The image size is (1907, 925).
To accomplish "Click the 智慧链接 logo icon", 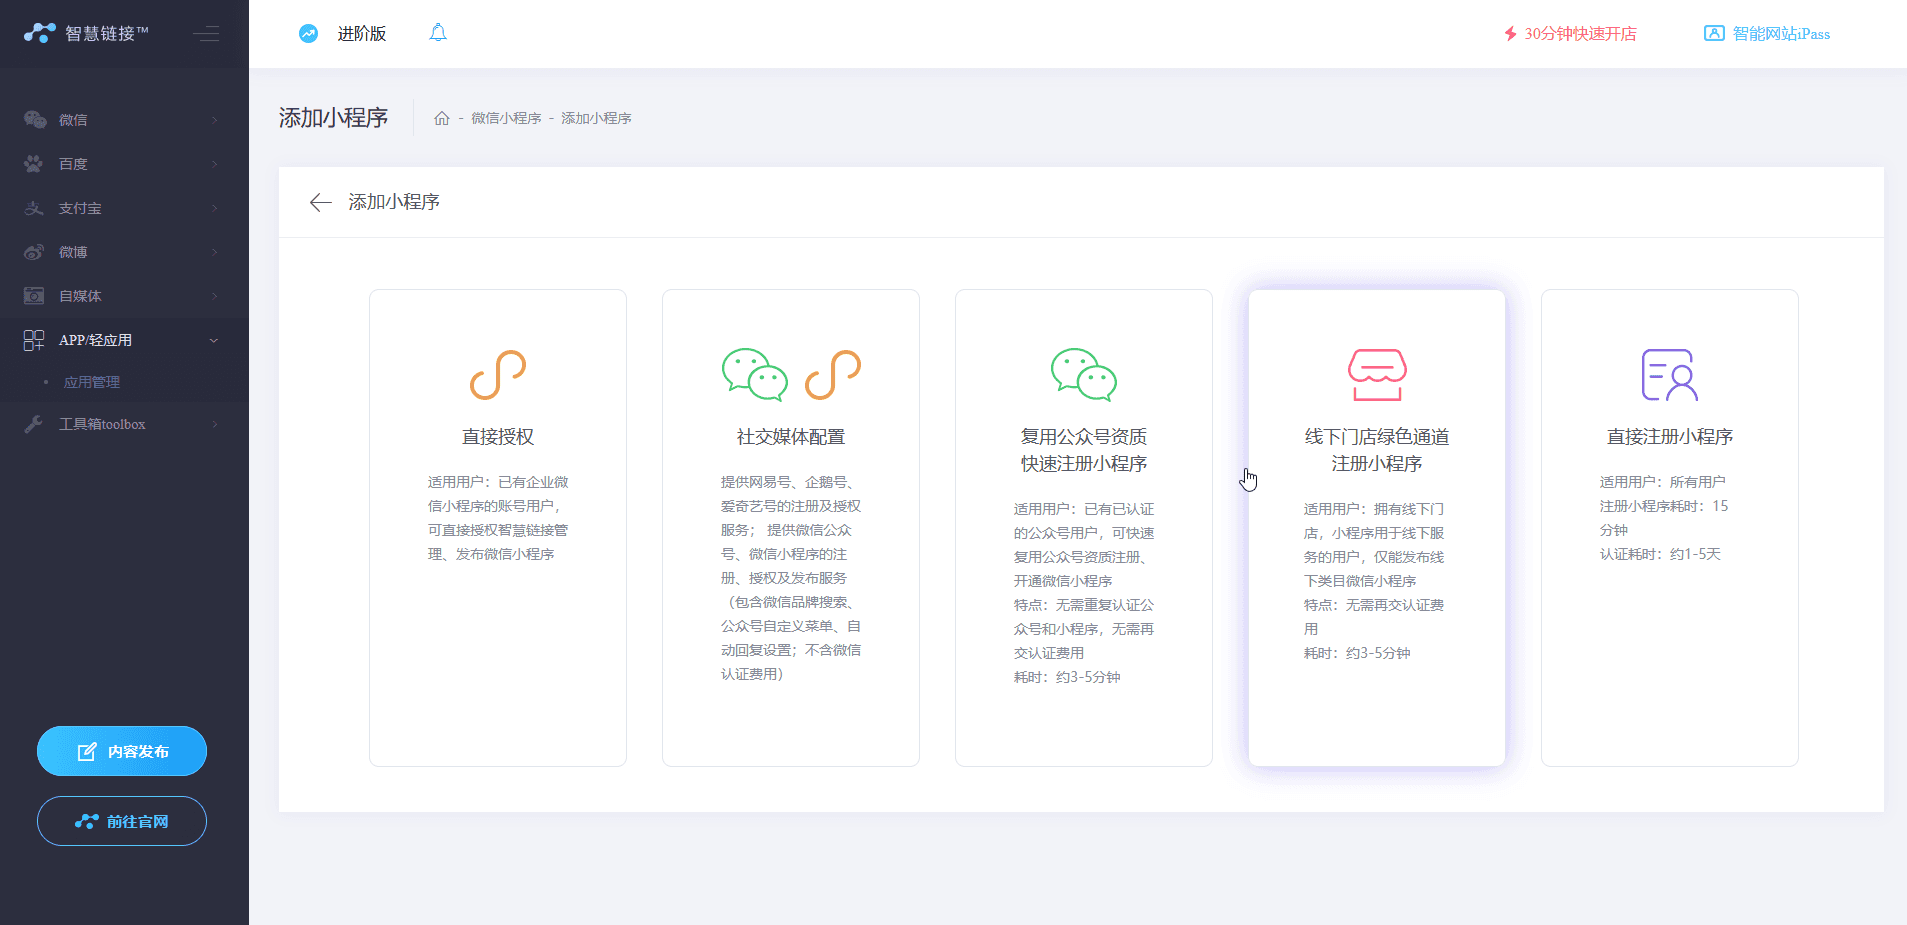I will coord(40,33).
